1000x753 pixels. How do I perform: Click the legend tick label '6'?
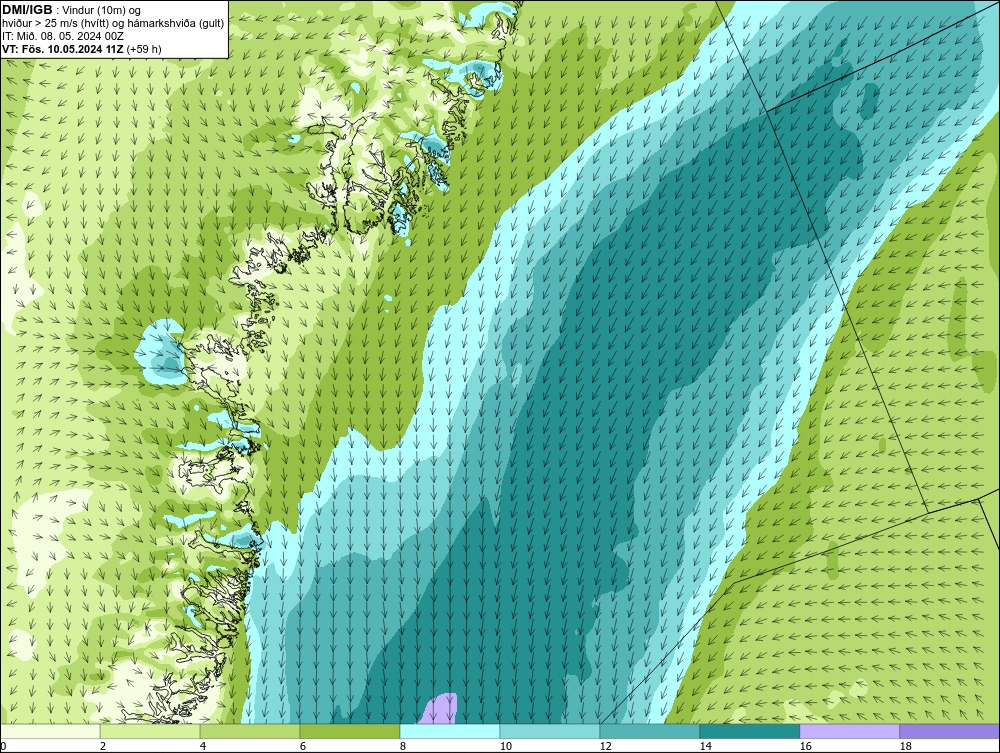pos(302,746)
